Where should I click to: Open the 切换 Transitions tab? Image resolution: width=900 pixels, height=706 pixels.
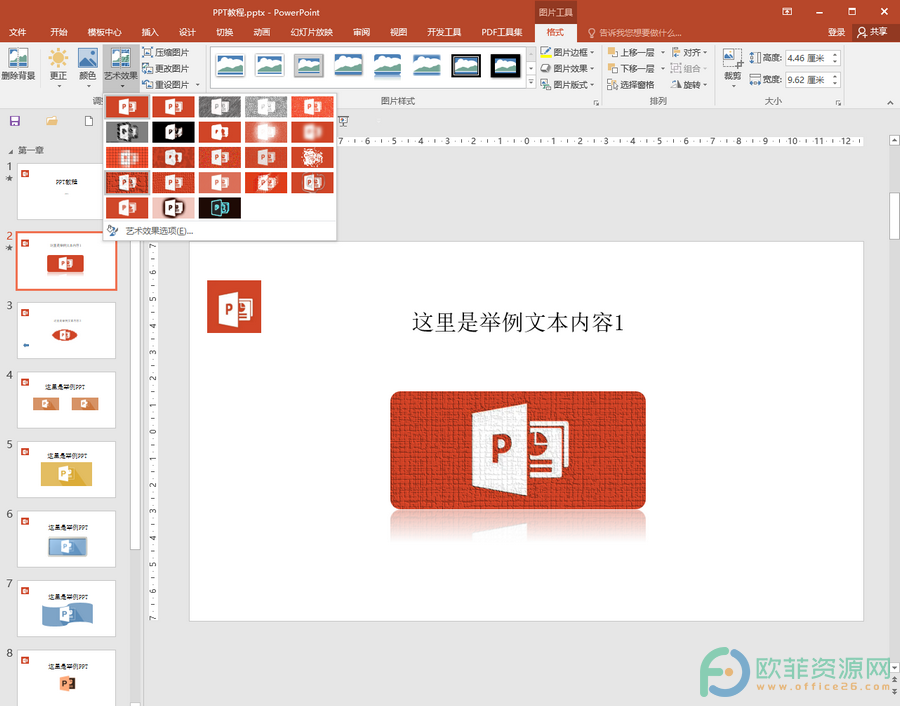pos(224,32)
